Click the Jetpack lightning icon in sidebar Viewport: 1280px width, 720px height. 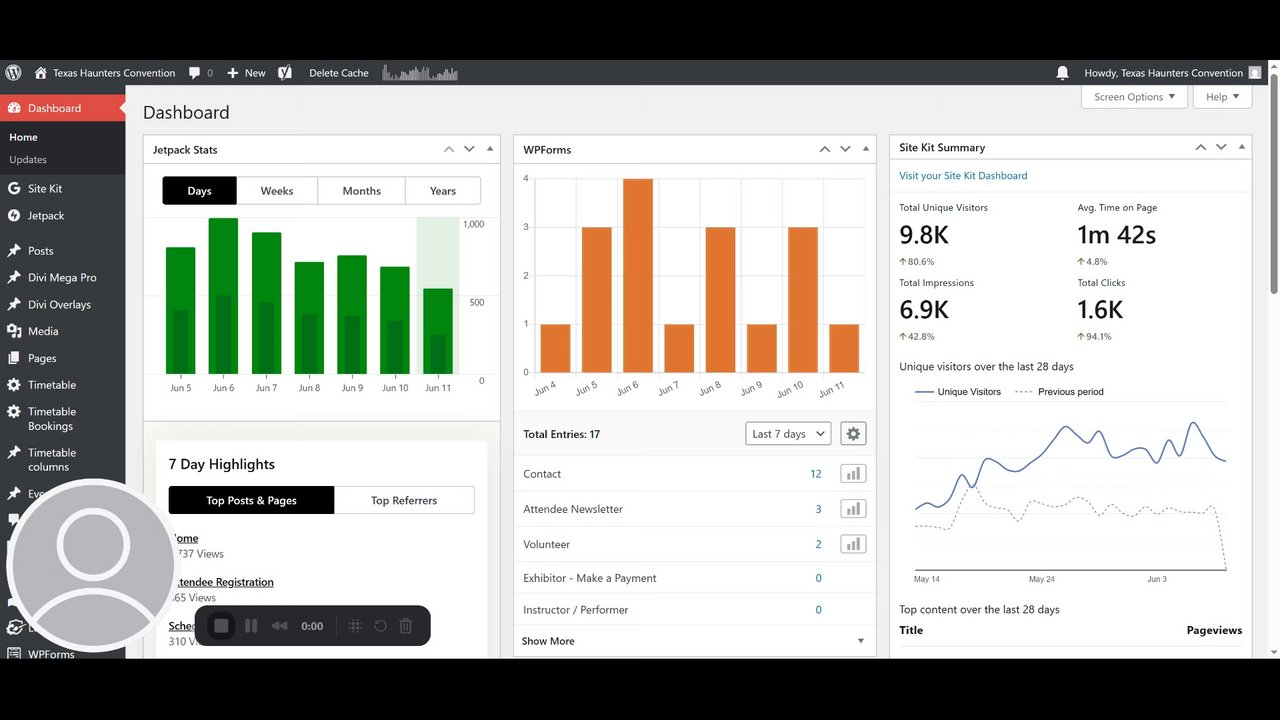14,215
